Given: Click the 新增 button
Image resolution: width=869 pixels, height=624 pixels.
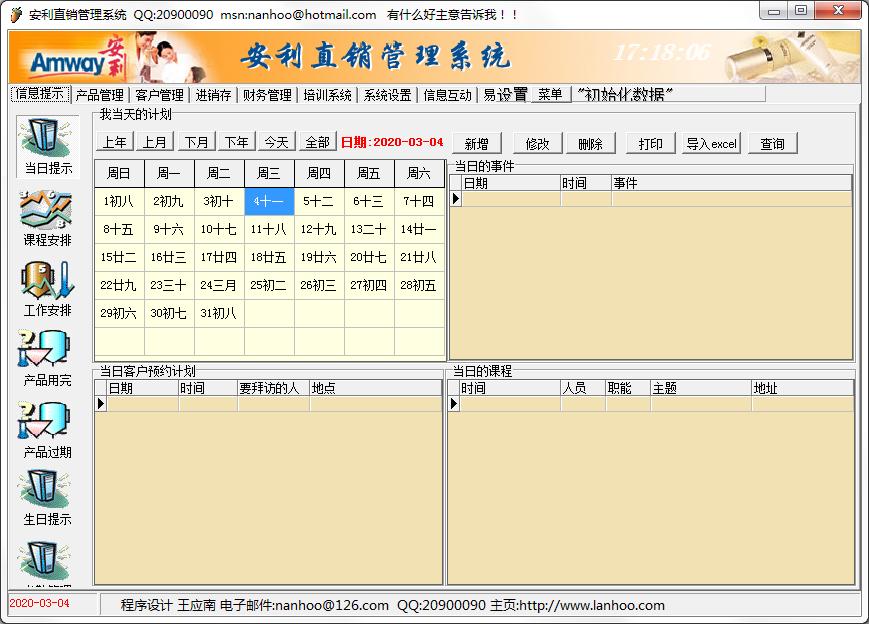Looking at the screenshot, I should coord(477,144).
